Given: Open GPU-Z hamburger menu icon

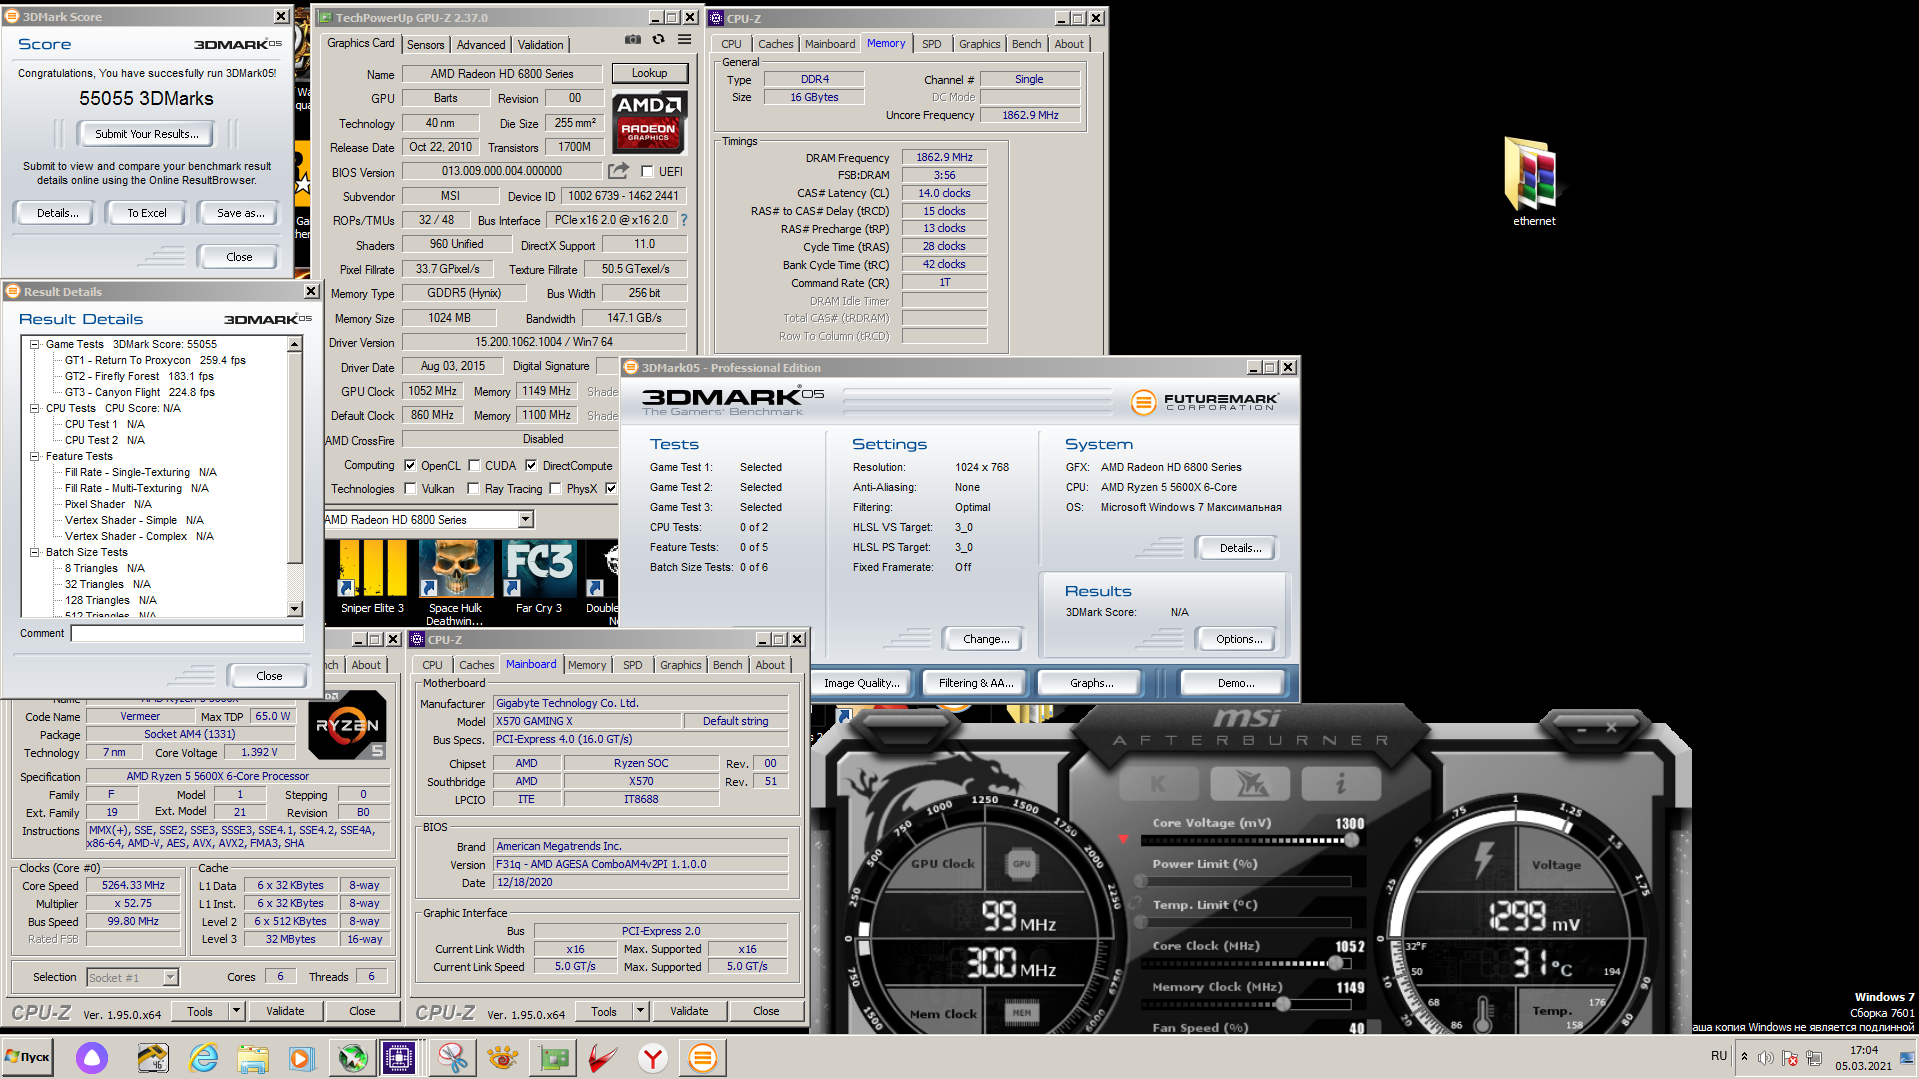Looking at the screenshot, I should point(684,40).
